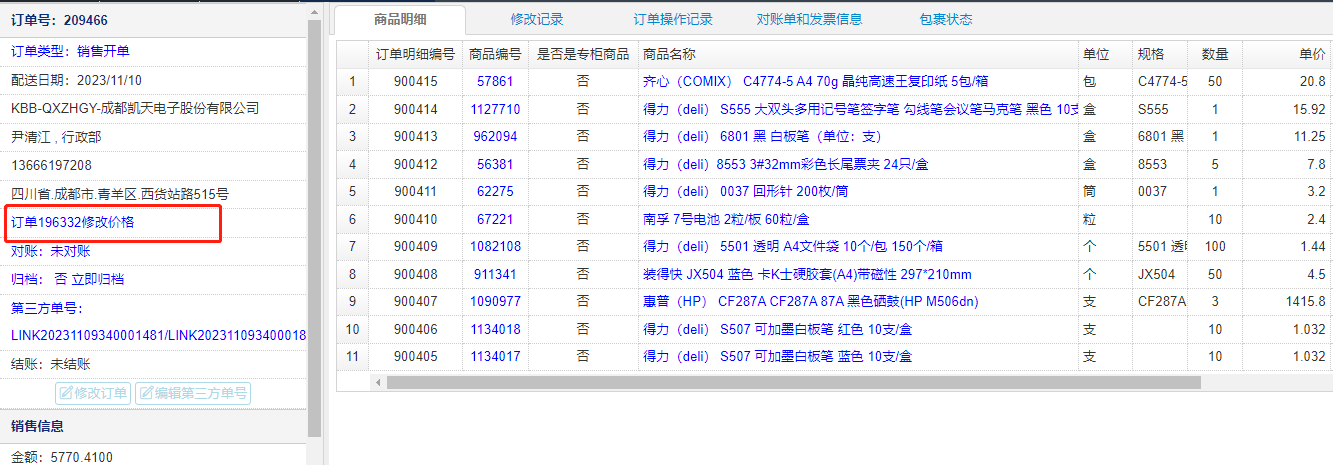Open product code 57861

tap(495, 81)
